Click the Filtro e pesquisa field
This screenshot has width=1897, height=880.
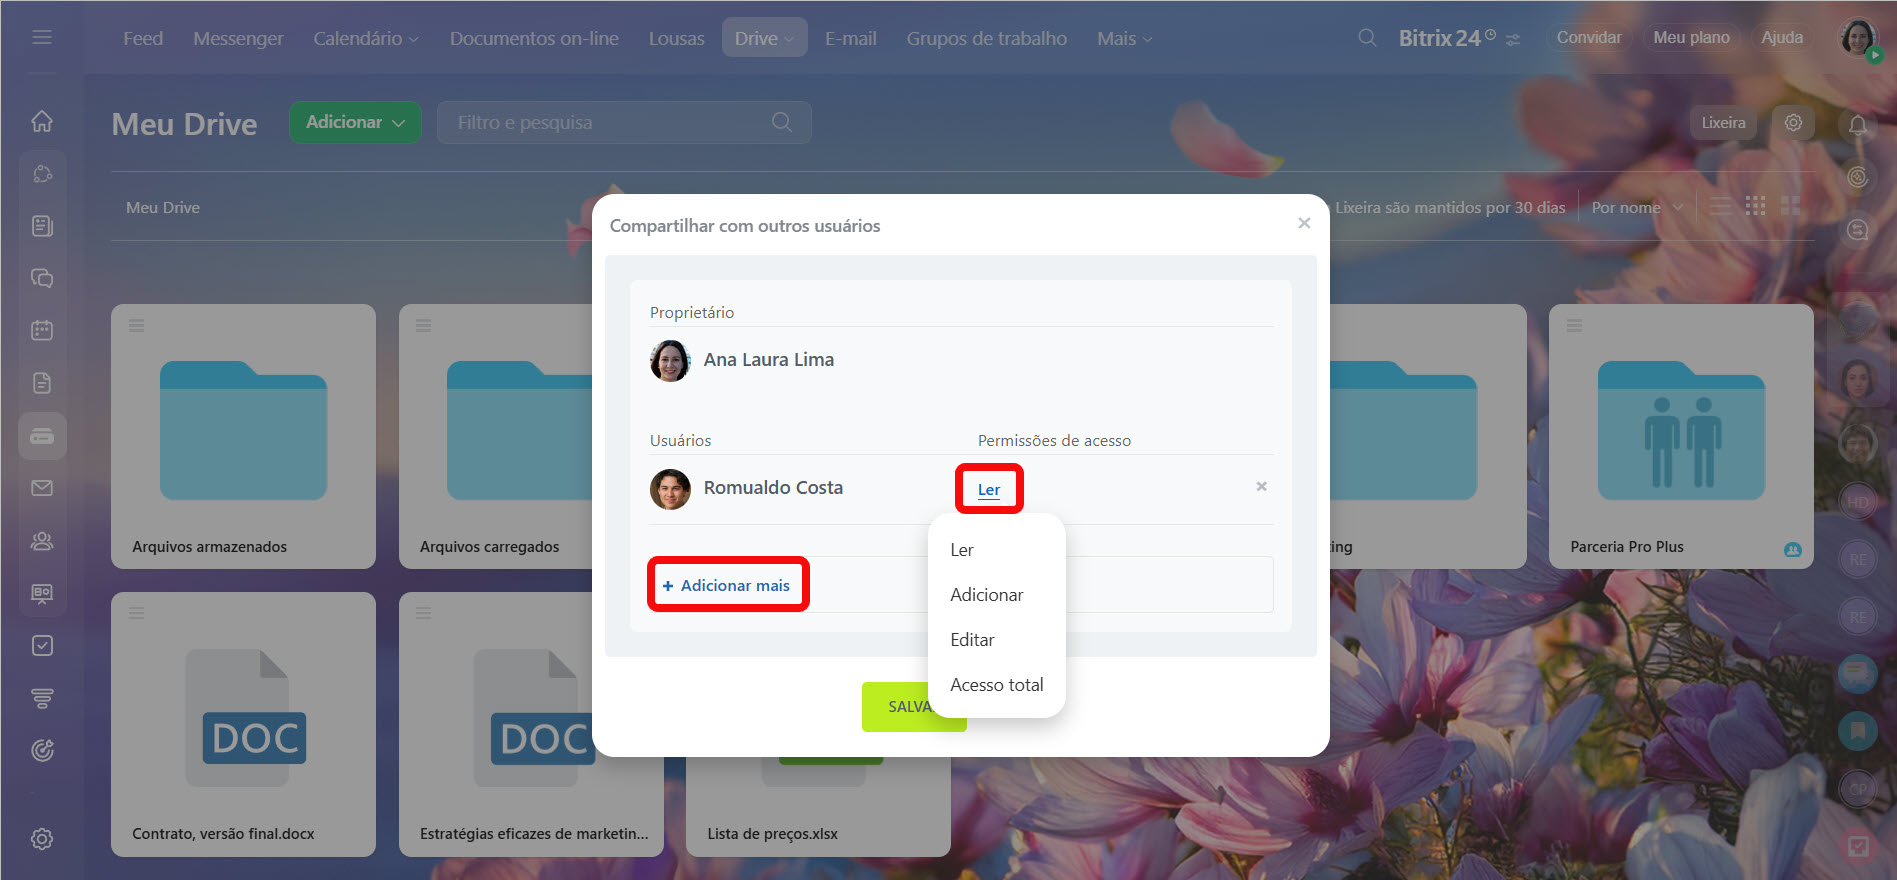pyautogui.click(x=624, y=122)
